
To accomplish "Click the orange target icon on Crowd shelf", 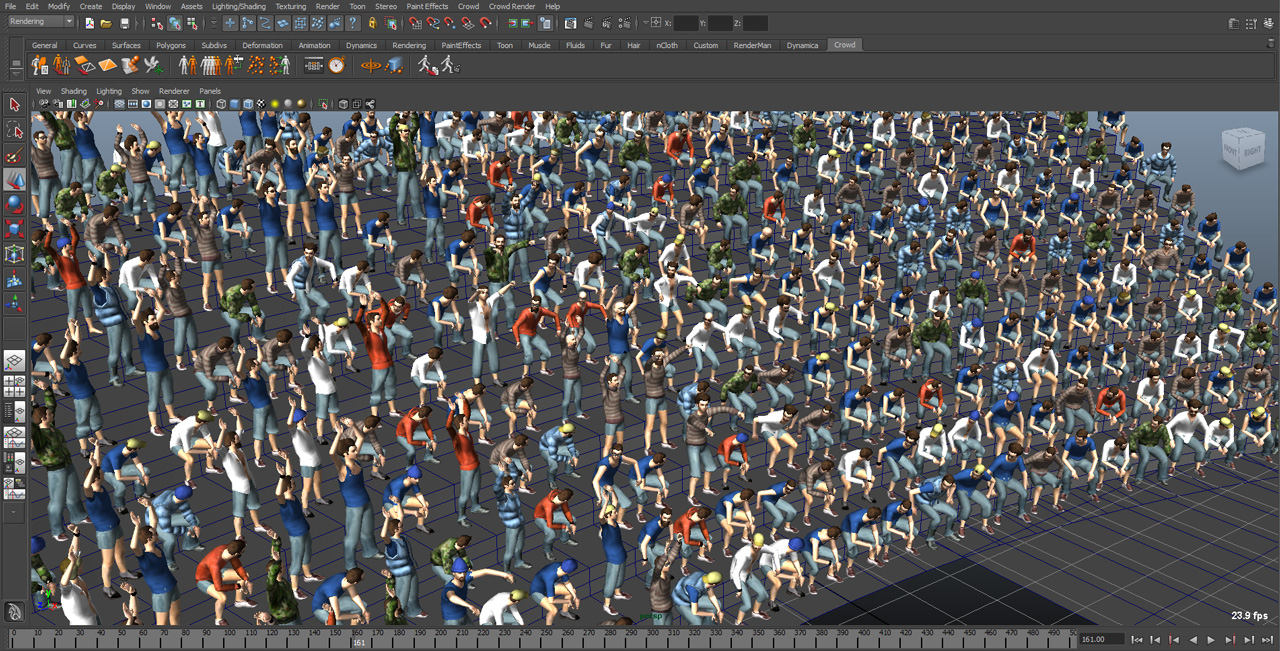I will [371, 65].
